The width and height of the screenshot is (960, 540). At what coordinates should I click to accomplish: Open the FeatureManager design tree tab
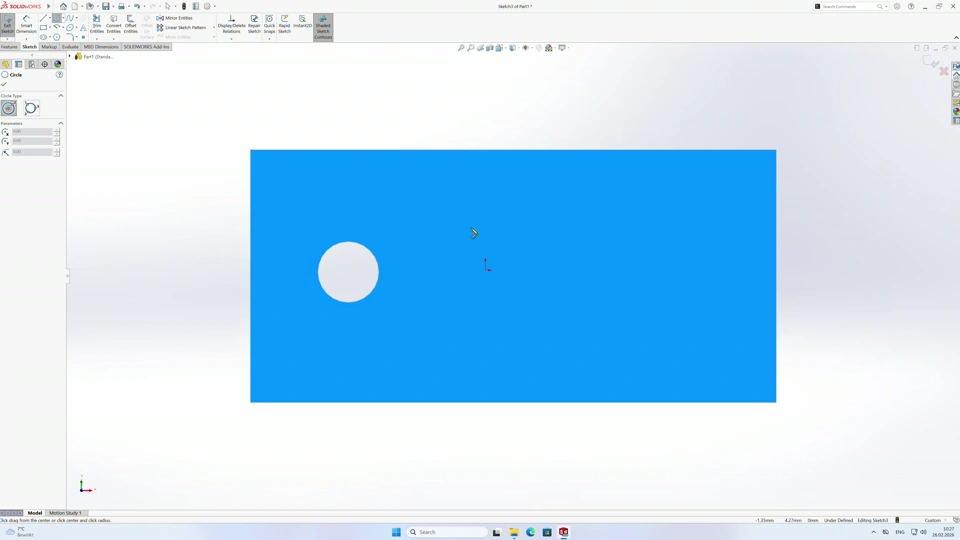pyautogui.click(x=6, y=64)
